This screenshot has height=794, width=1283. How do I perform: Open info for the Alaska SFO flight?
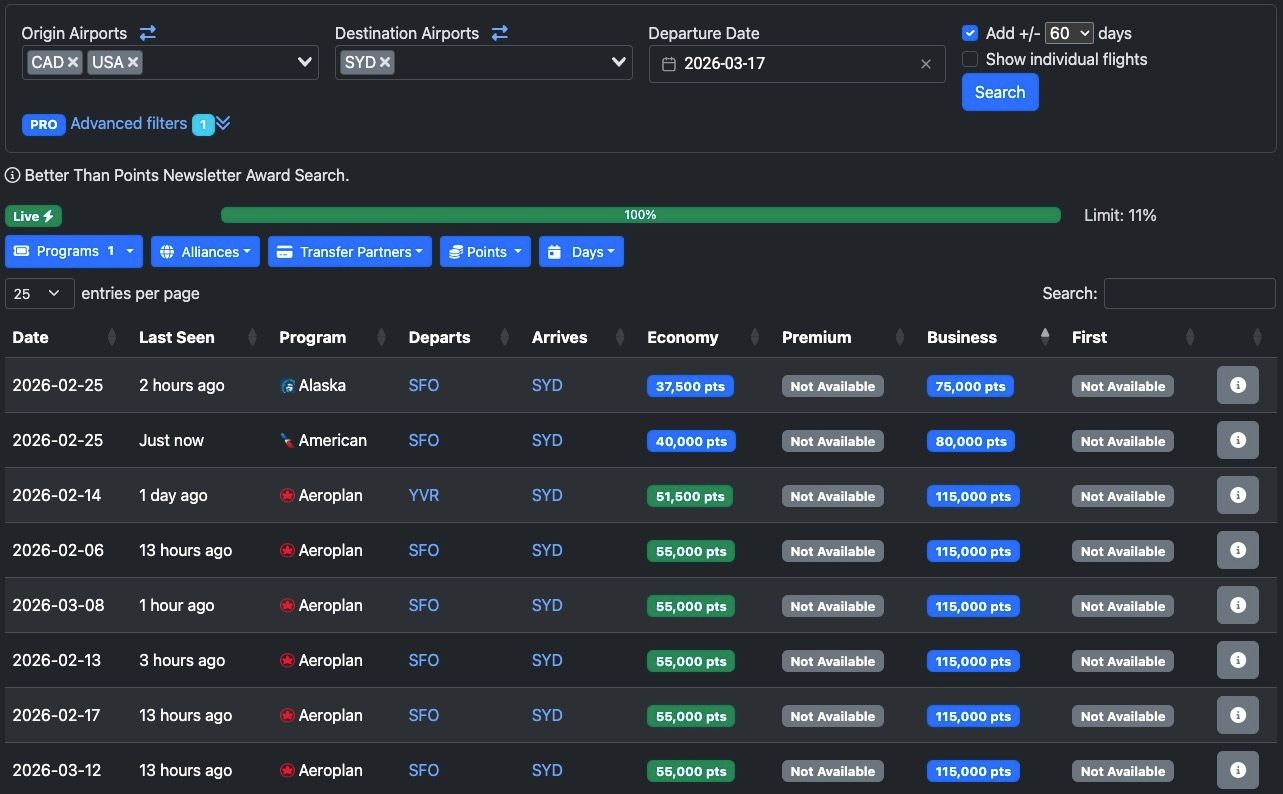1237,385
